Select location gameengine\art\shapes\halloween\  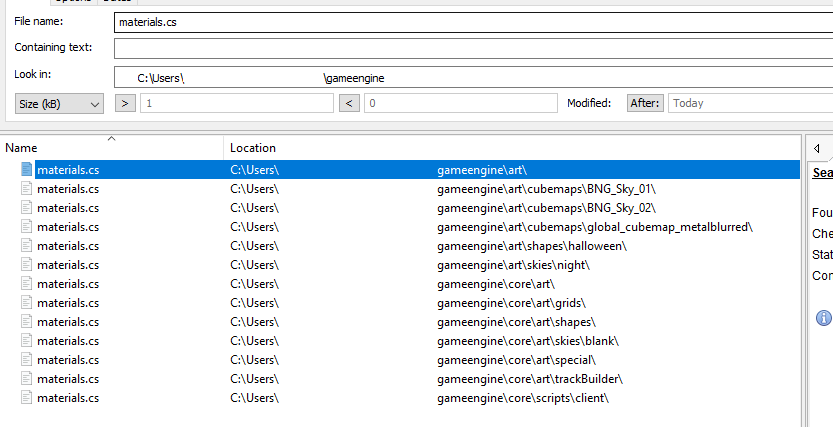pos(532,246)
